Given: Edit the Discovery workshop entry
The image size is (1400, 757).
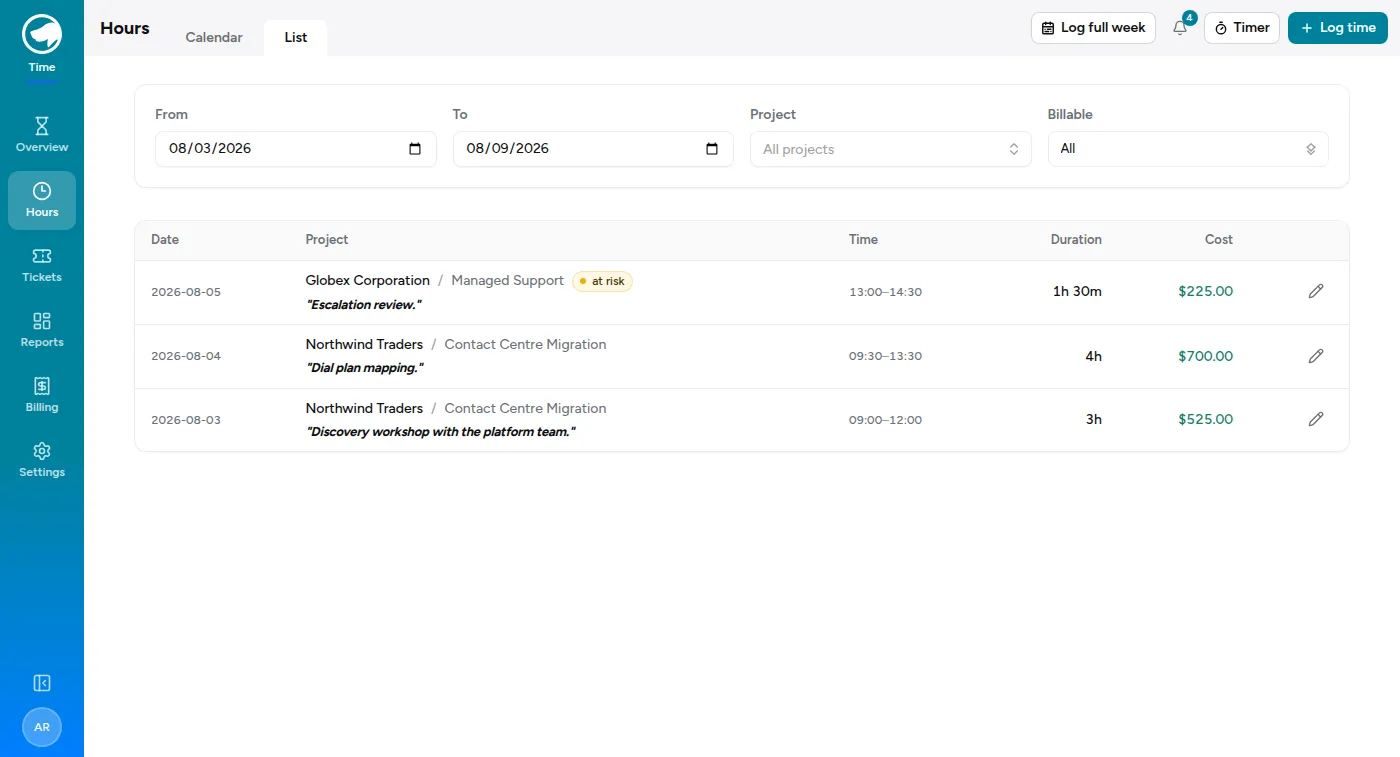Looking at the screenshot, I should (1316, 419).
